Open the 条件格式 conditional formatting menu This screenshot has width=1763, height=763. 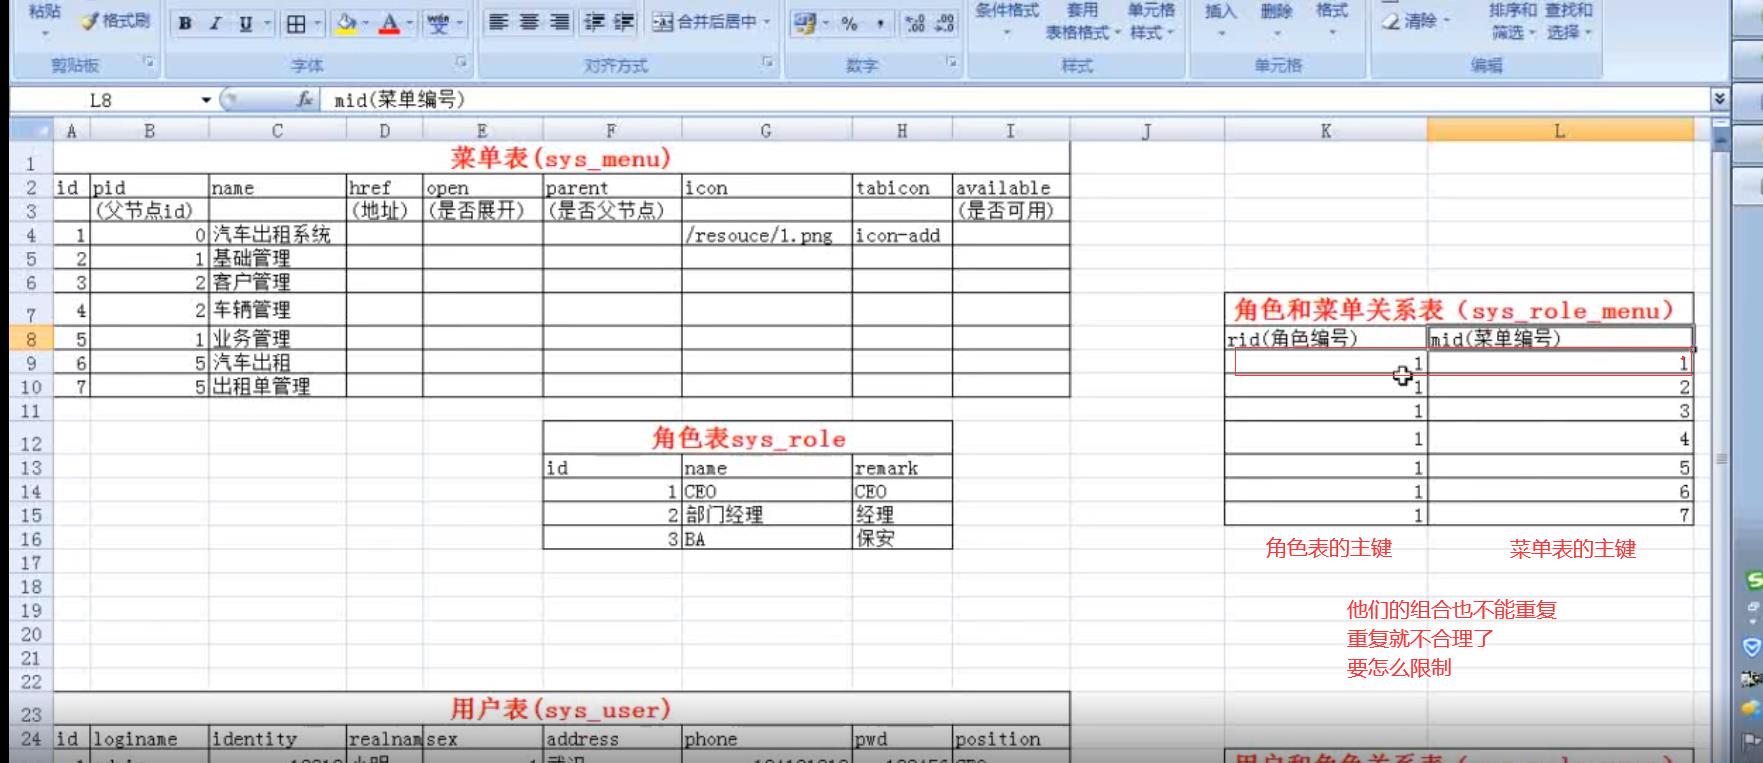(x=1007, y=20)
